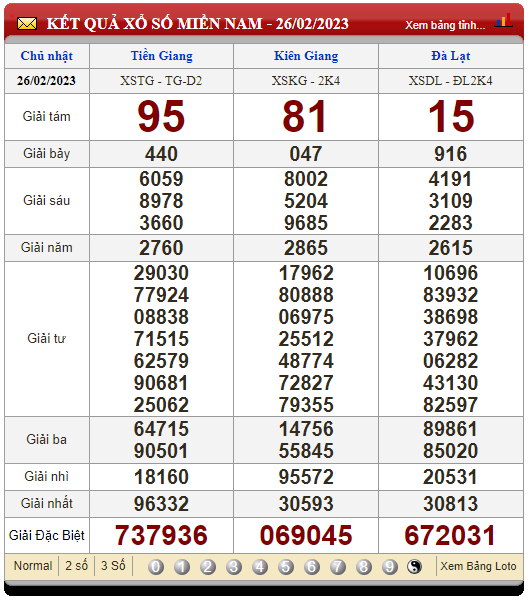Select digit 6 filter ball

tap(312, 567)
